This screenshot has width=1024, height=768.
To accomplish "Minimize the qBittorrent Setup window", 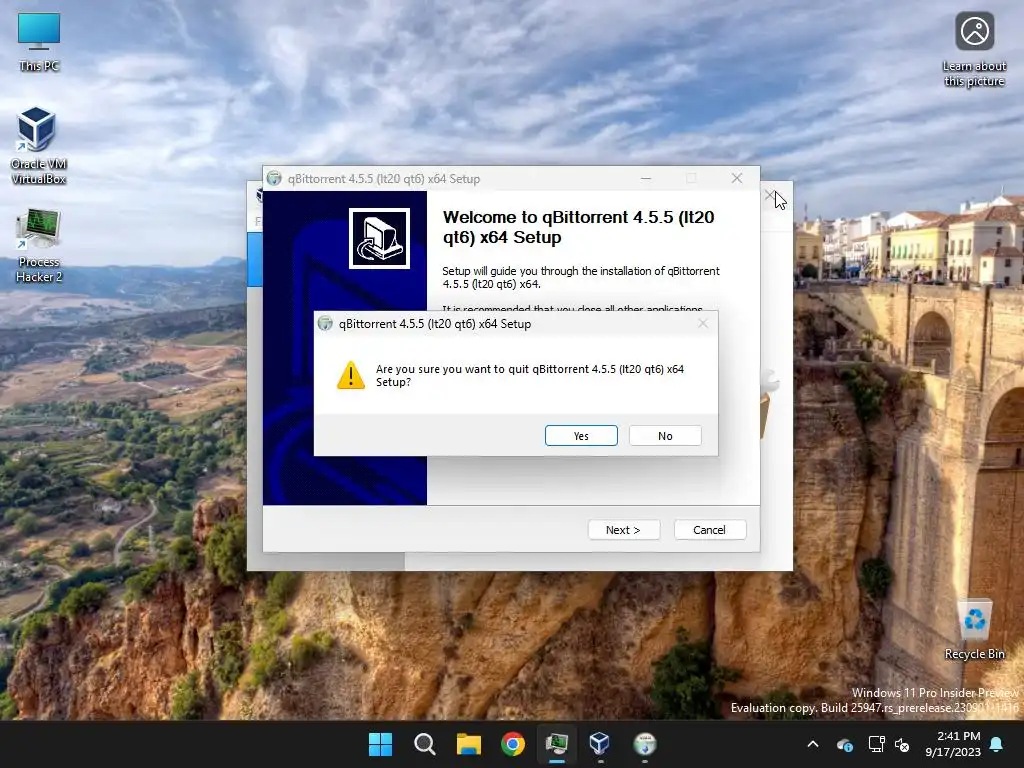I will coord(646,178).
